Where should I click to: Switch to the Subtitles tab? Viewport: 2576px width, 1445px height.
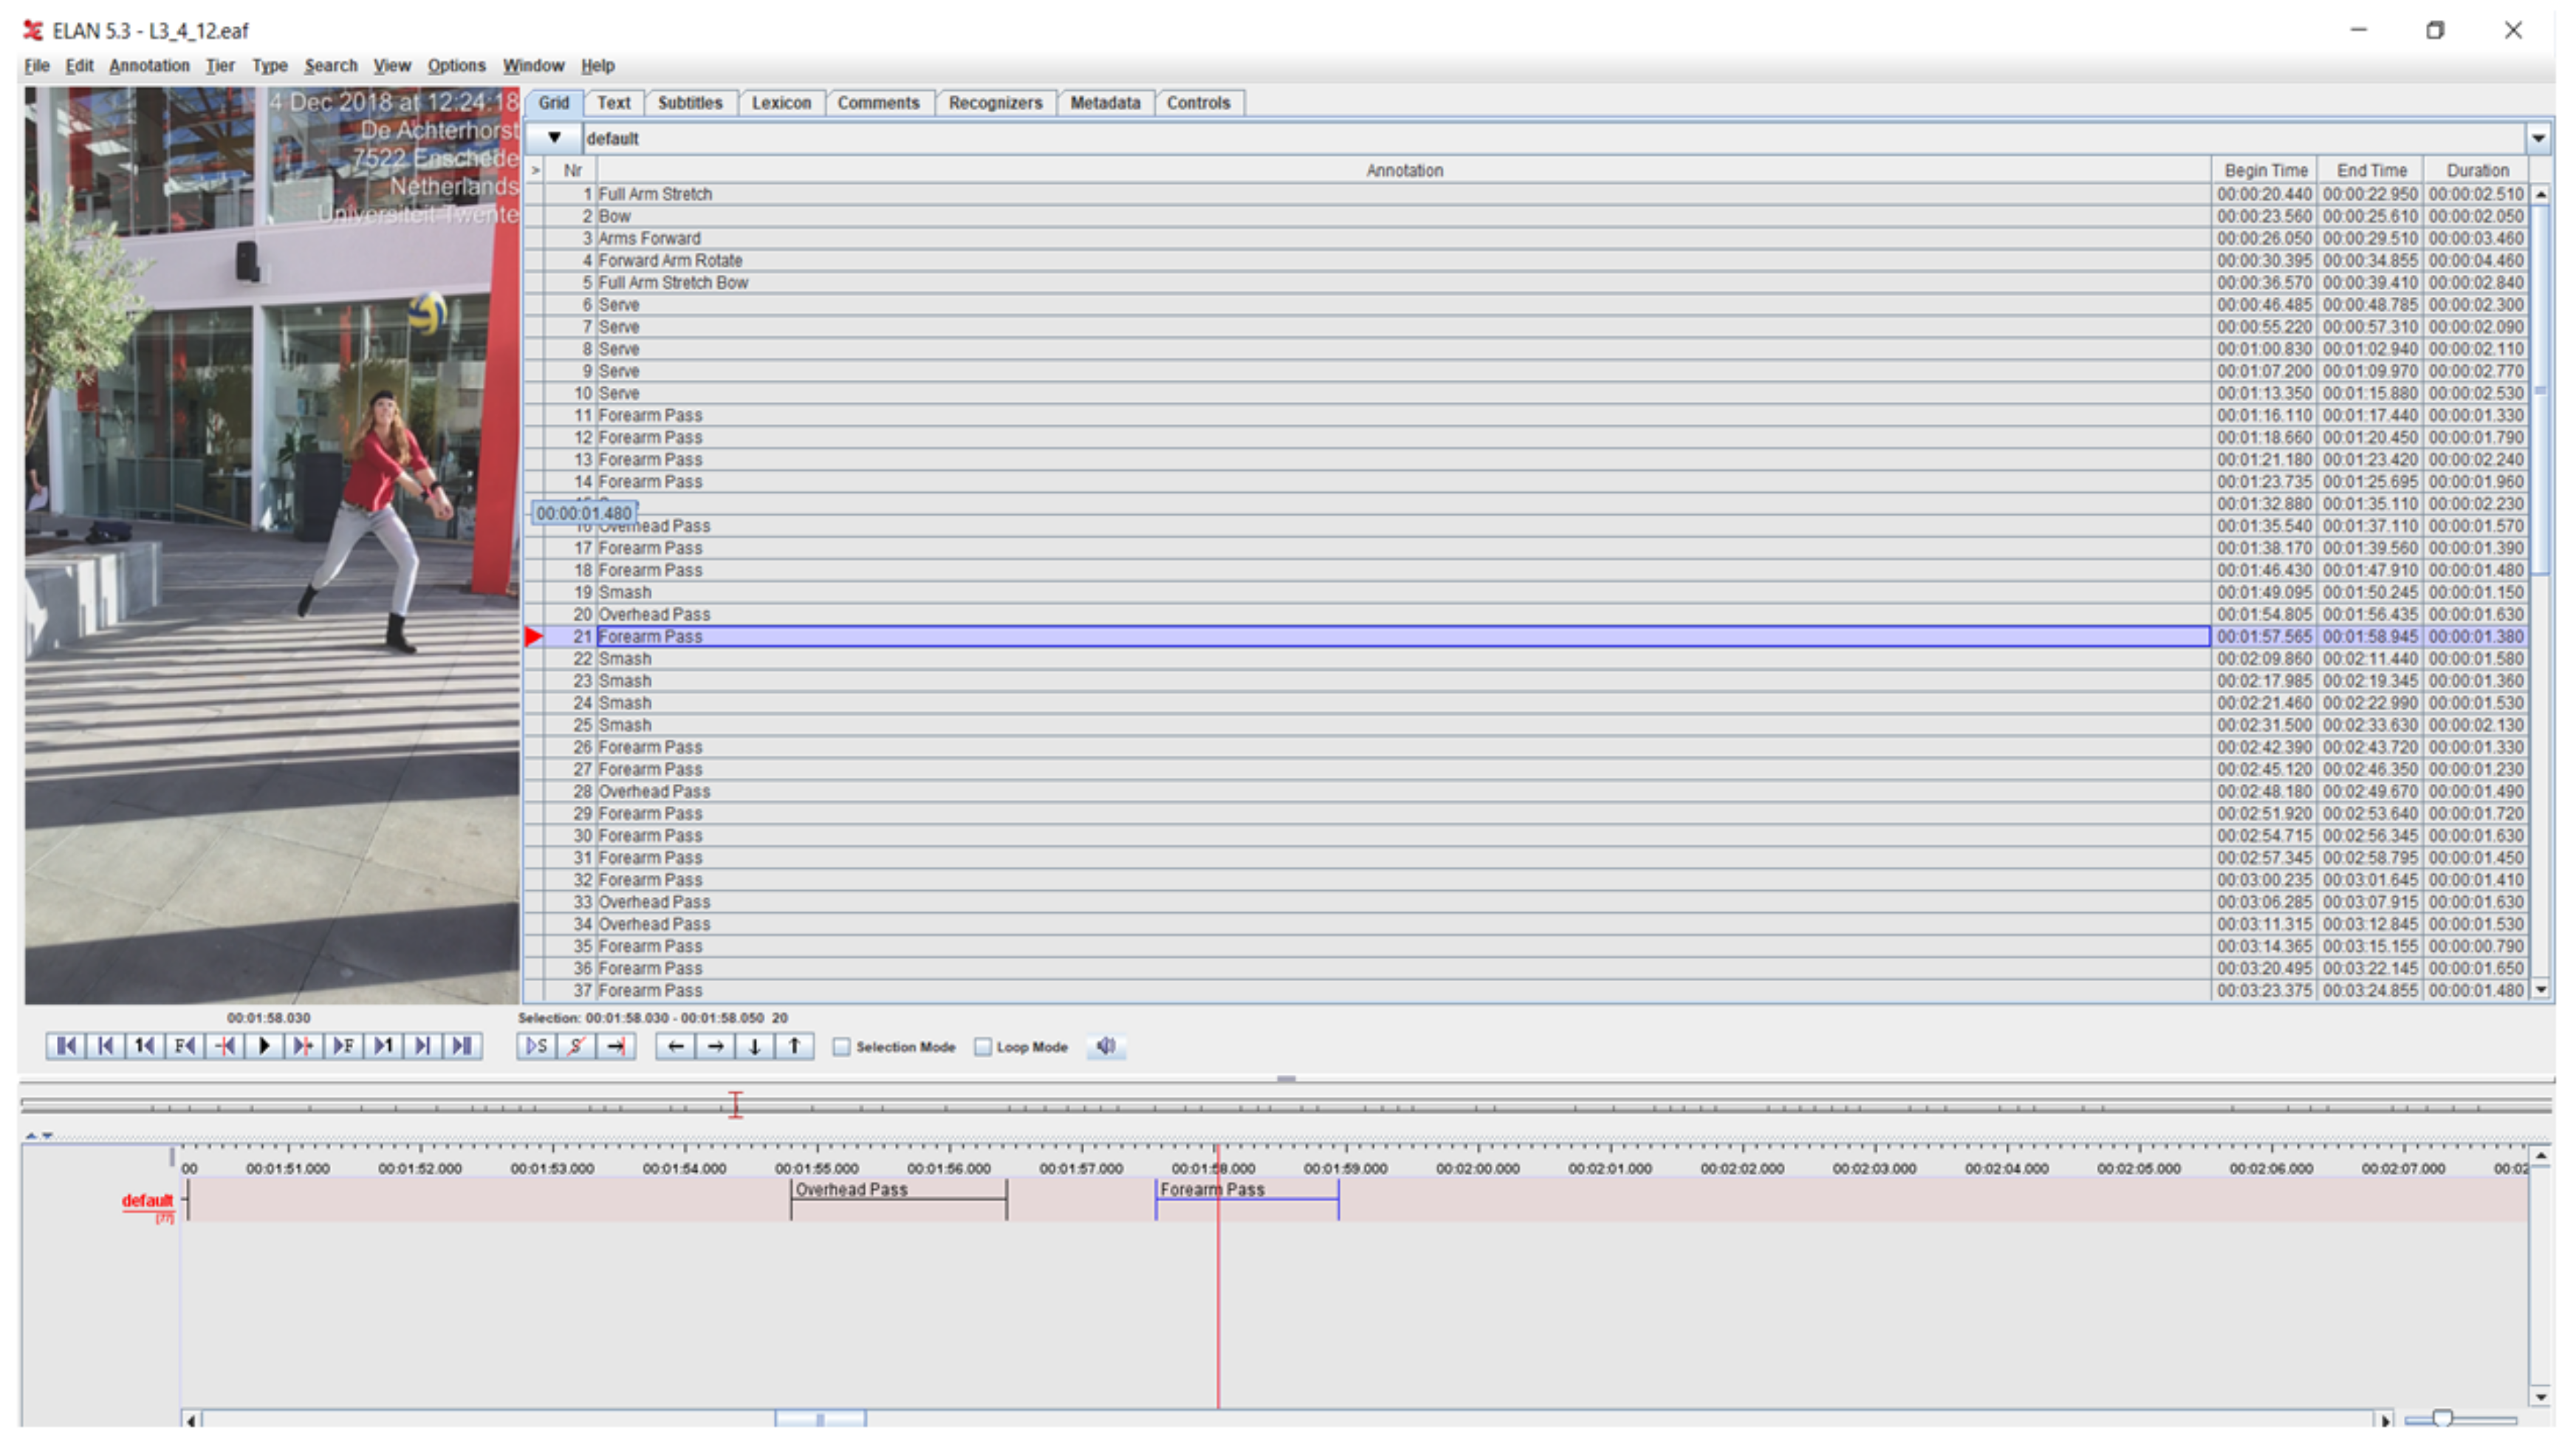689,103
